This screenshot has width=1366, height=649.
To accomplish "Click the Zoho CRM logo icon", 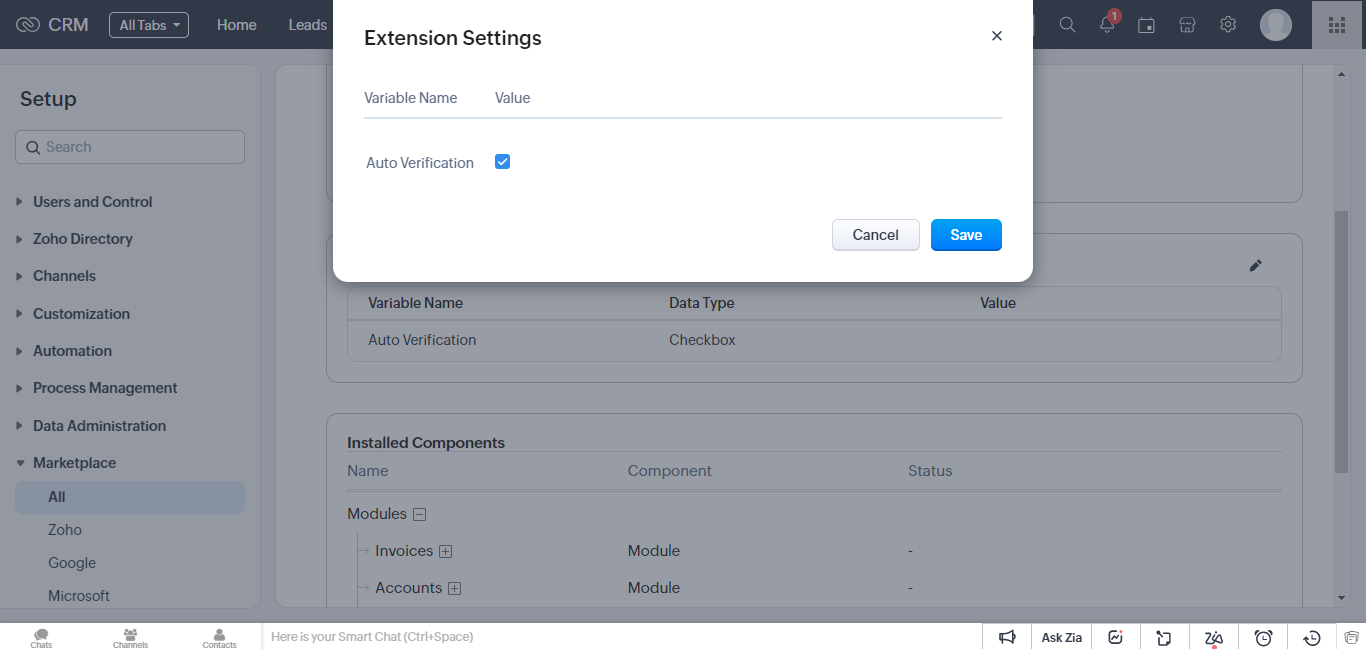I will click(x=28, y=25).
